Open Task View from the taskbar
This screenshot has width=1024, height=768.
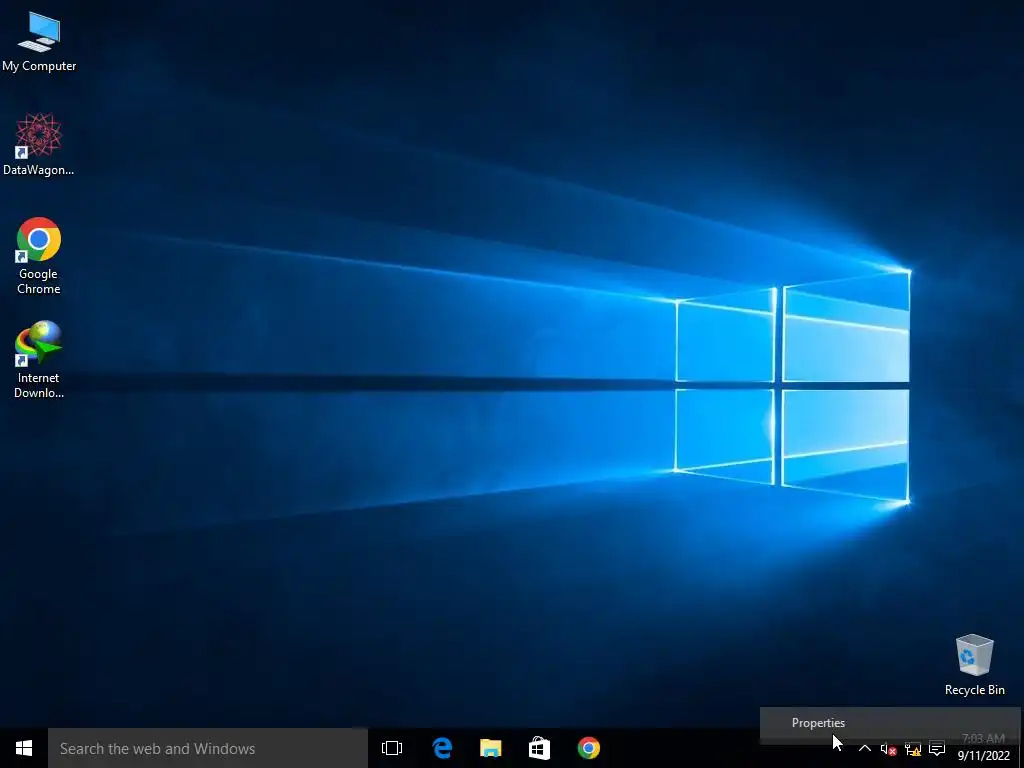pos(392,748)
